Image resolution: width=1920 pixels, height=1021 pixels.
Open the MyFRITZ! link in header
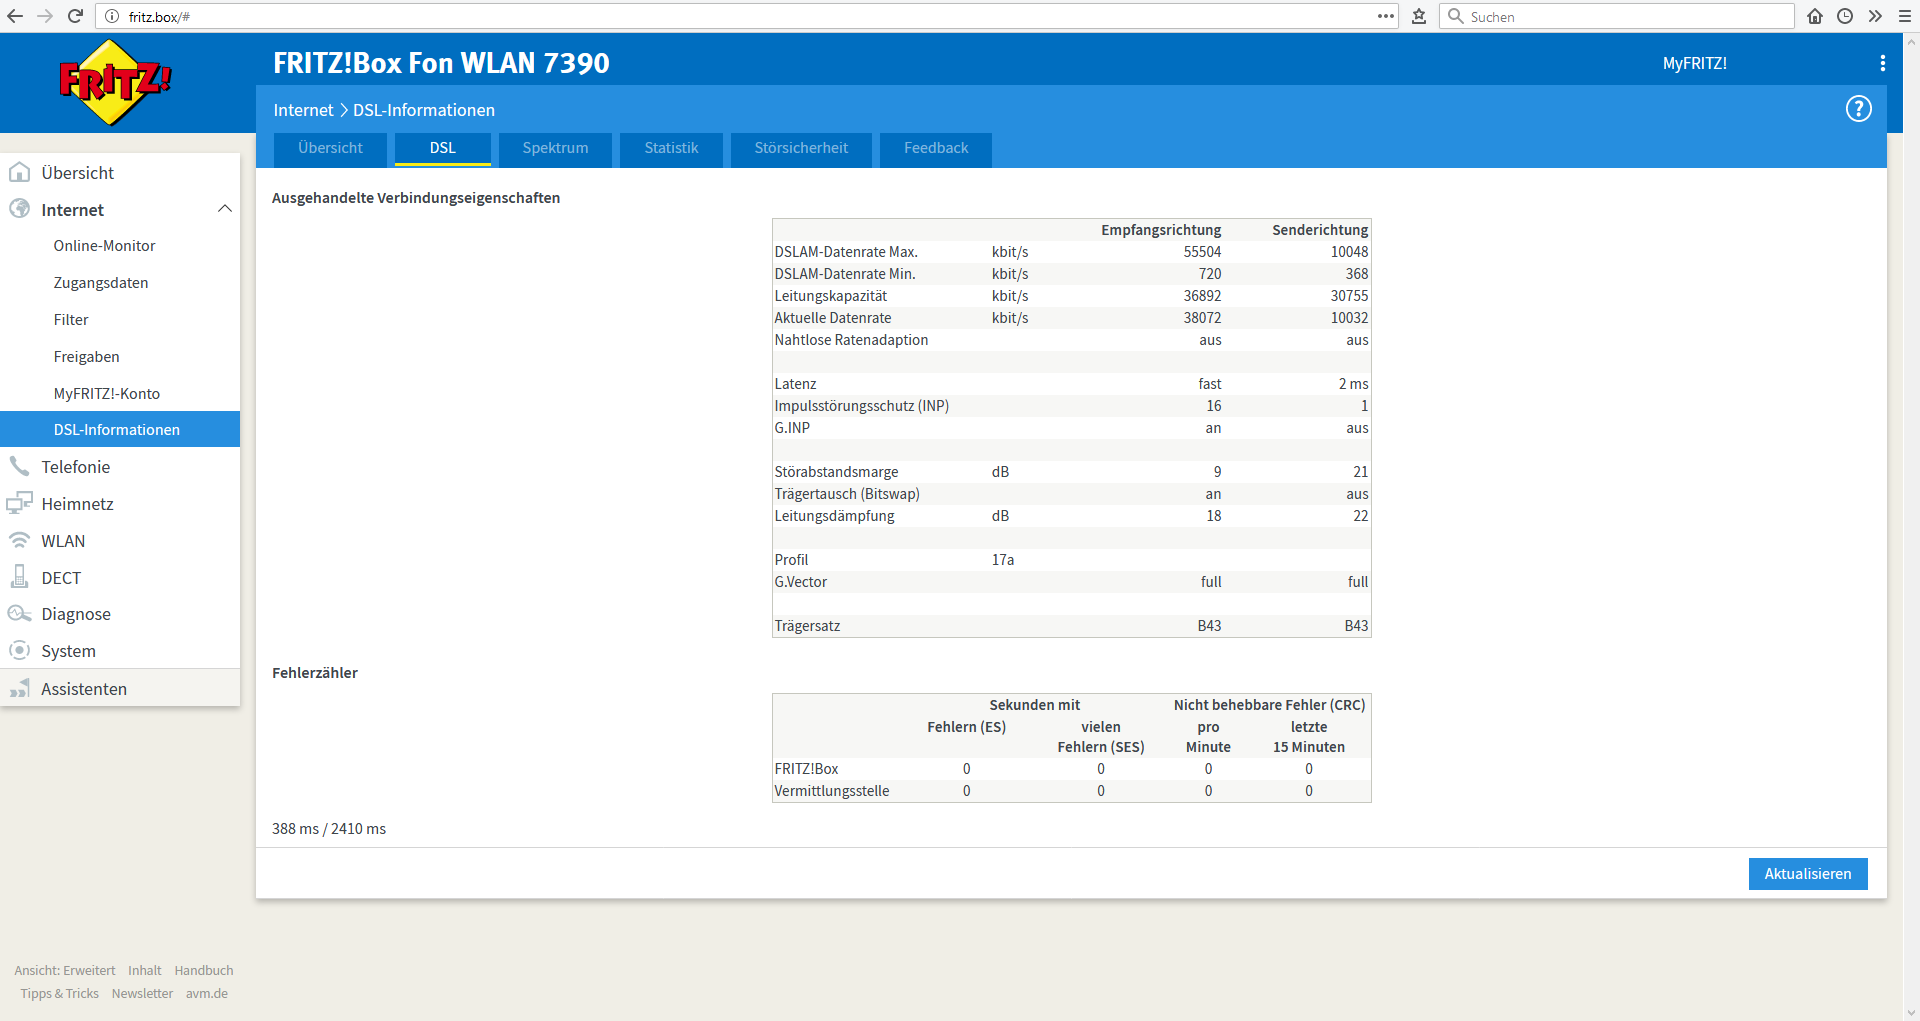[x=1695, y=63]
